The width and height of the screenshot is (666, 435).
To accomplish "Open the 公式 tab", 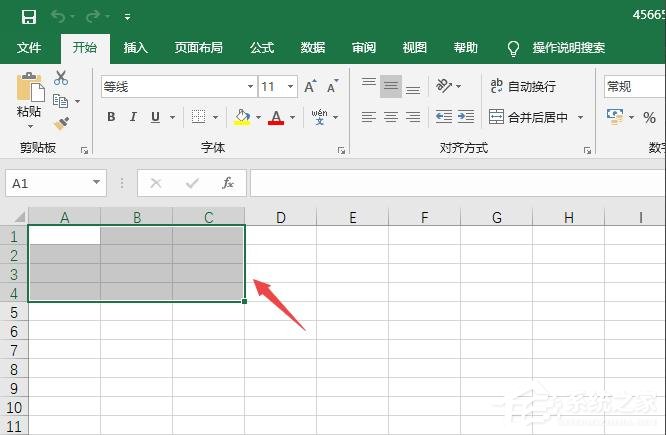I will pyautogui.click(x=262, y=48).
